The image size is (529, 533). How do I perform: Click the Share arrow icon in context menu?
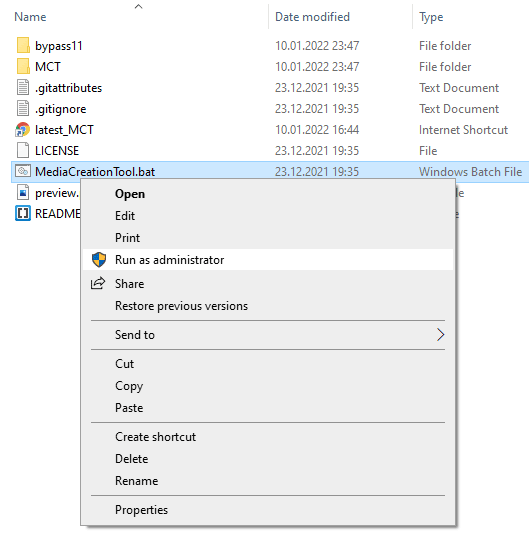98,283
